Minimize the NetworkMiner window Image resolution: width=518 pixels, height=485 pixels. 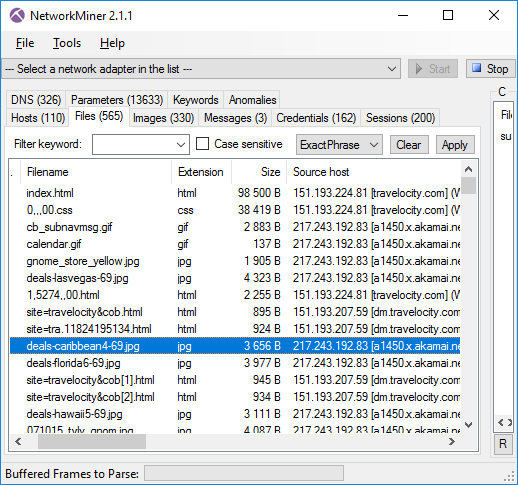coord(403,15)
